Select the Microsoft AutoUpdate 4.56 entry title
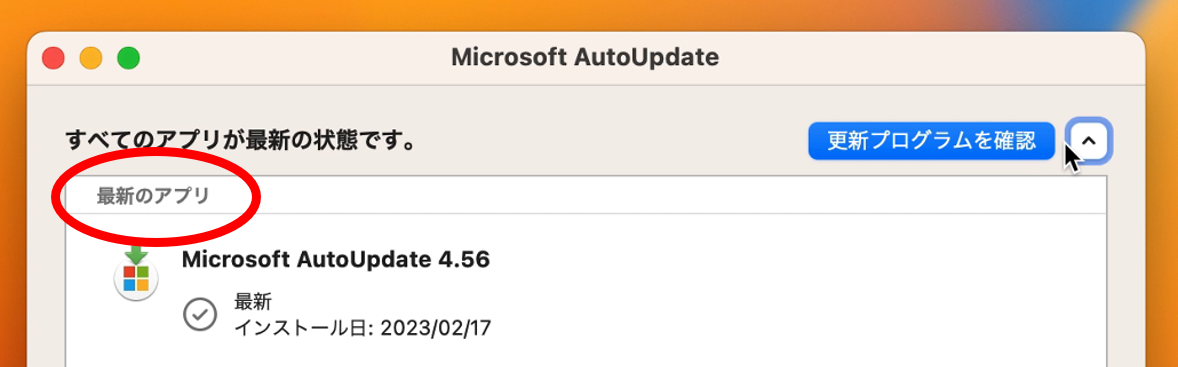The image size is (1178, 367). [336, 260]
